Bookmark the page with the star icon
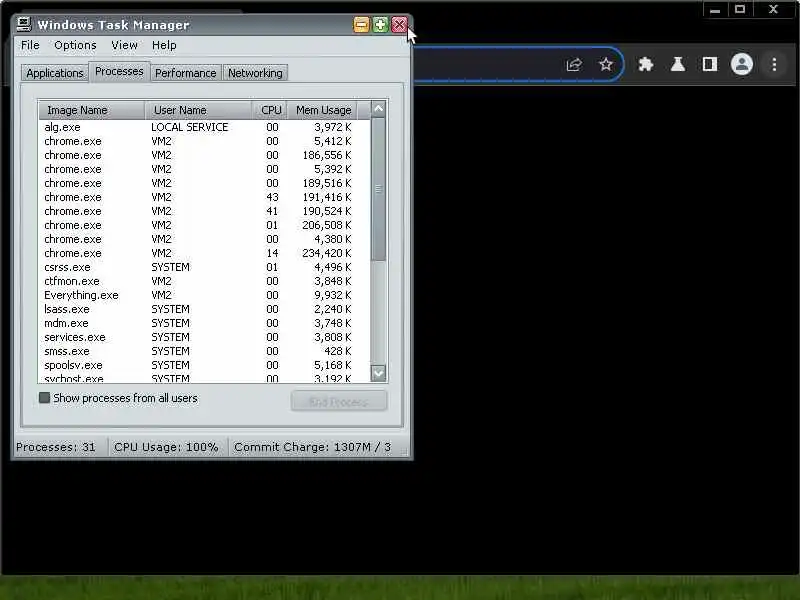The image size is (800, 600). (606, 65)
